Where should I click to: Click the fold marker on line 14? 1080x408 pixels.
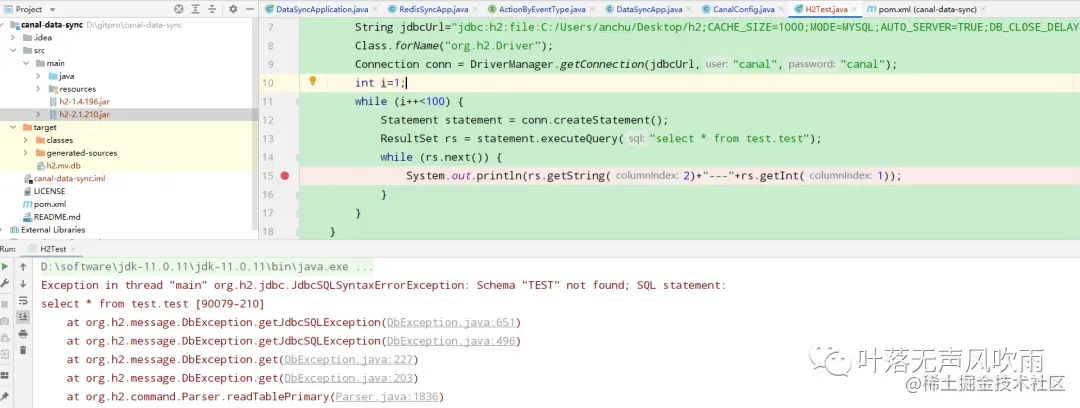point(298,158)
